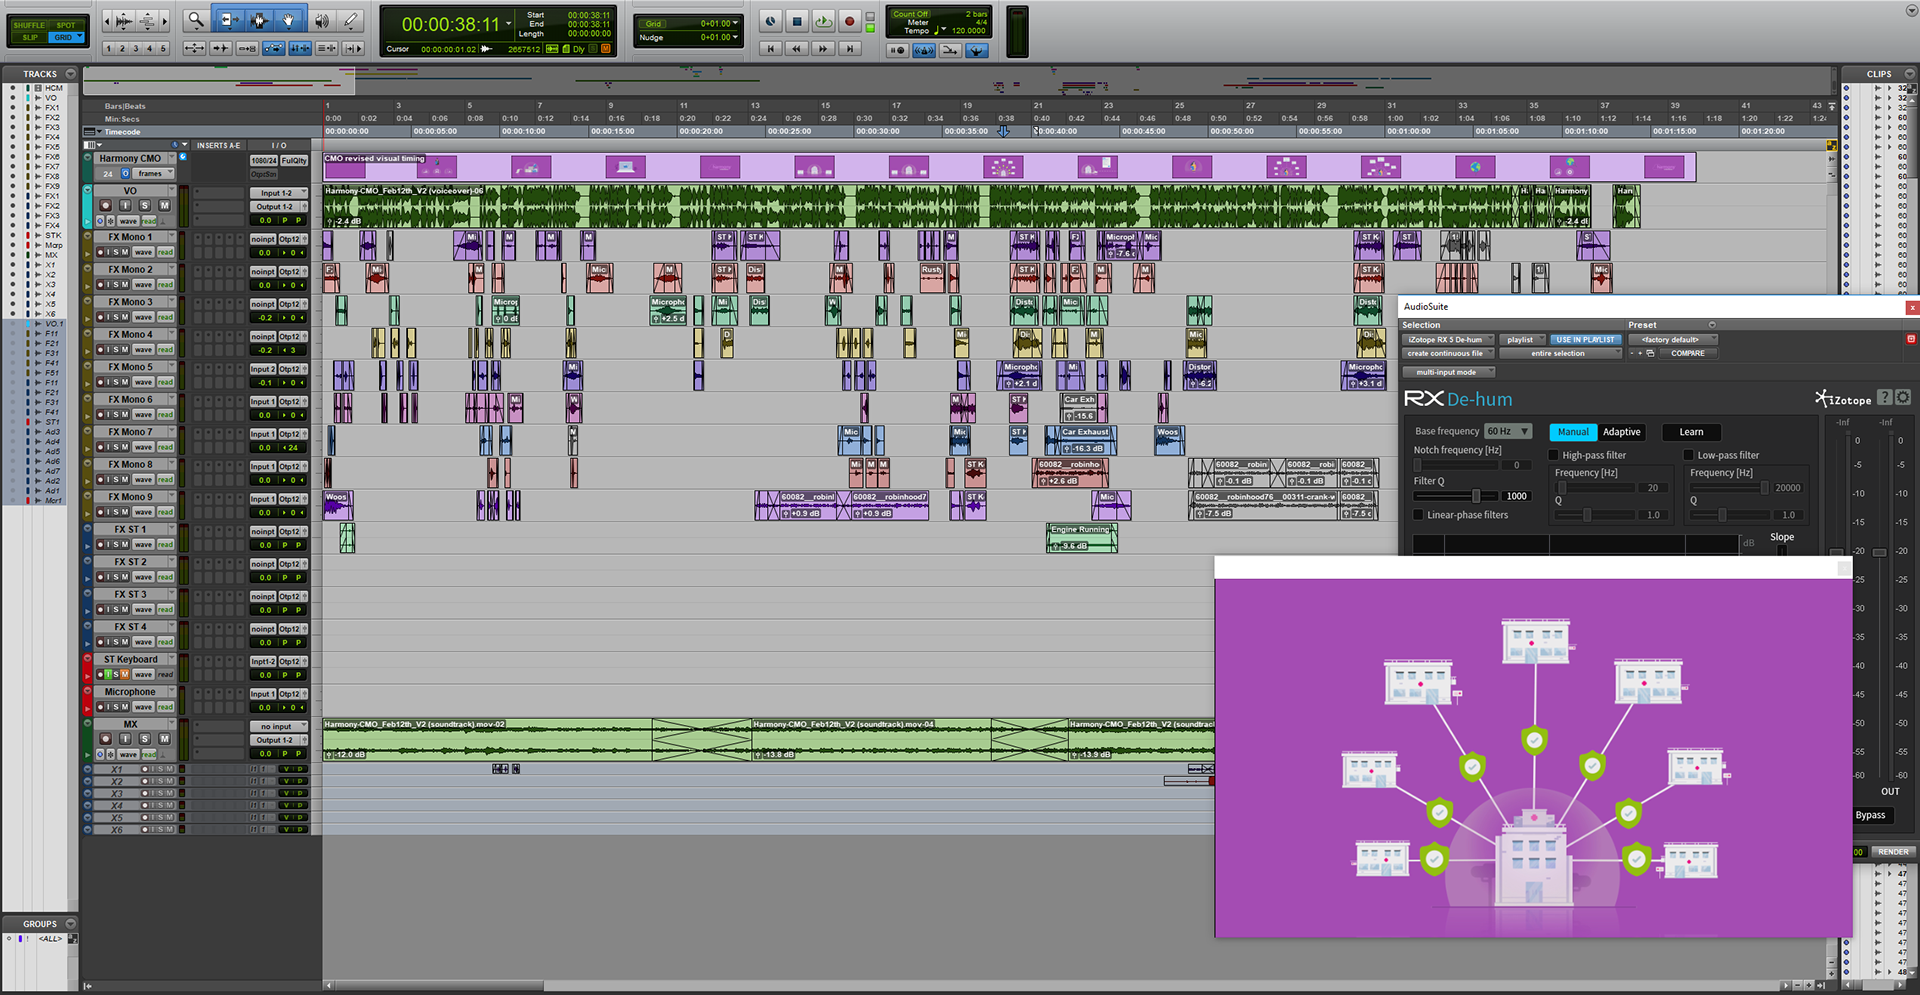The height and width of the screenshot is (995, 1920).
Task: Open create continuous file dropdown
Action: click(x=1448, y=353)
